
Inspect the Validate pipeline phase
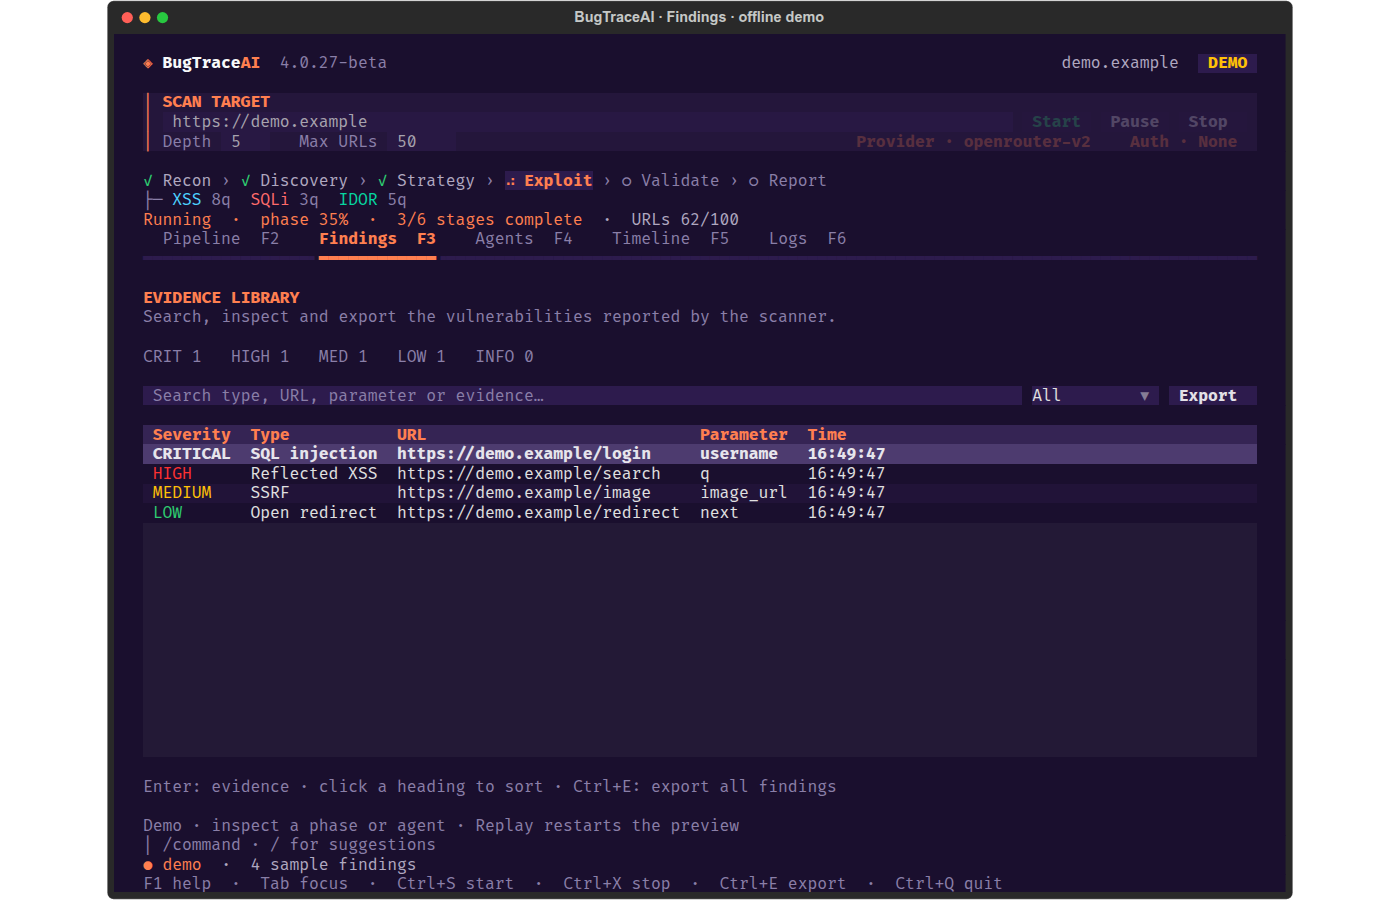(x=670, y=181)
